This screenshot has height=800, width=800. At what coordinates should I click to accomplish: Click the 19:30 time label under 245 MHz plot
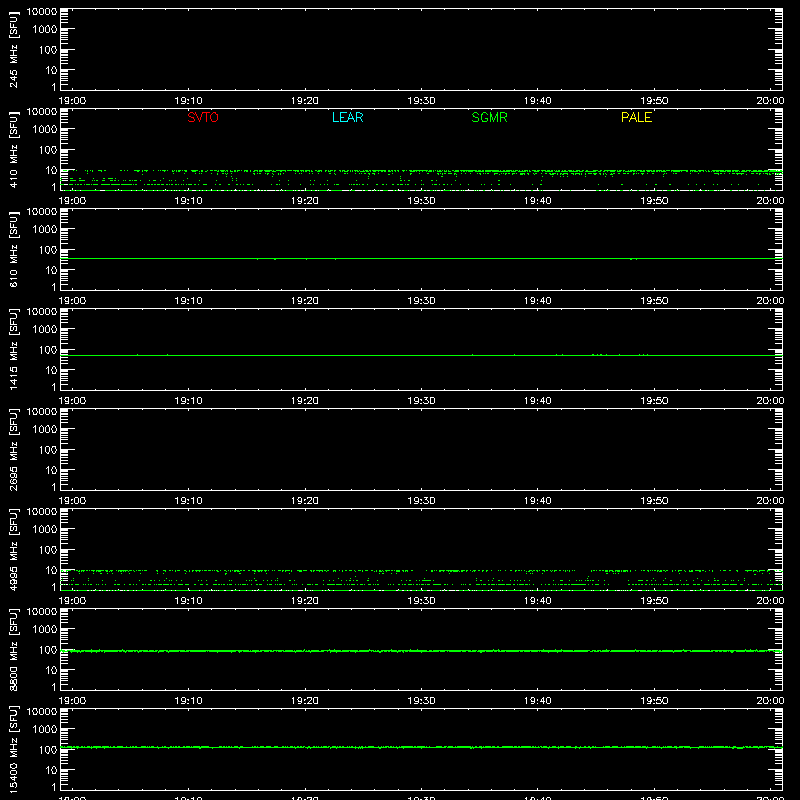pyautogui.click(x=421, y=101)
